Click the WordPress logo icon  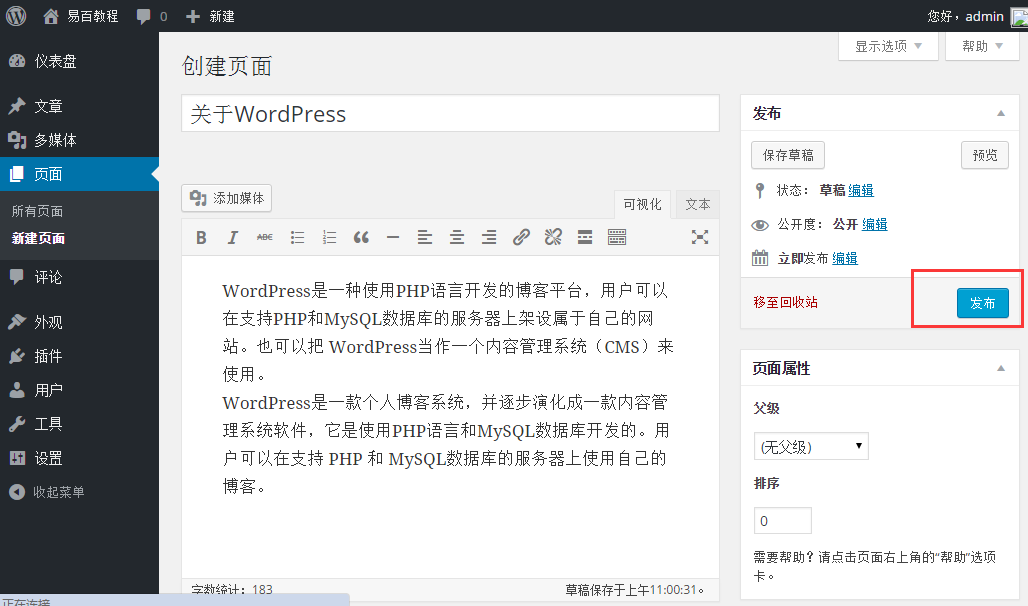tap(16, 16)
